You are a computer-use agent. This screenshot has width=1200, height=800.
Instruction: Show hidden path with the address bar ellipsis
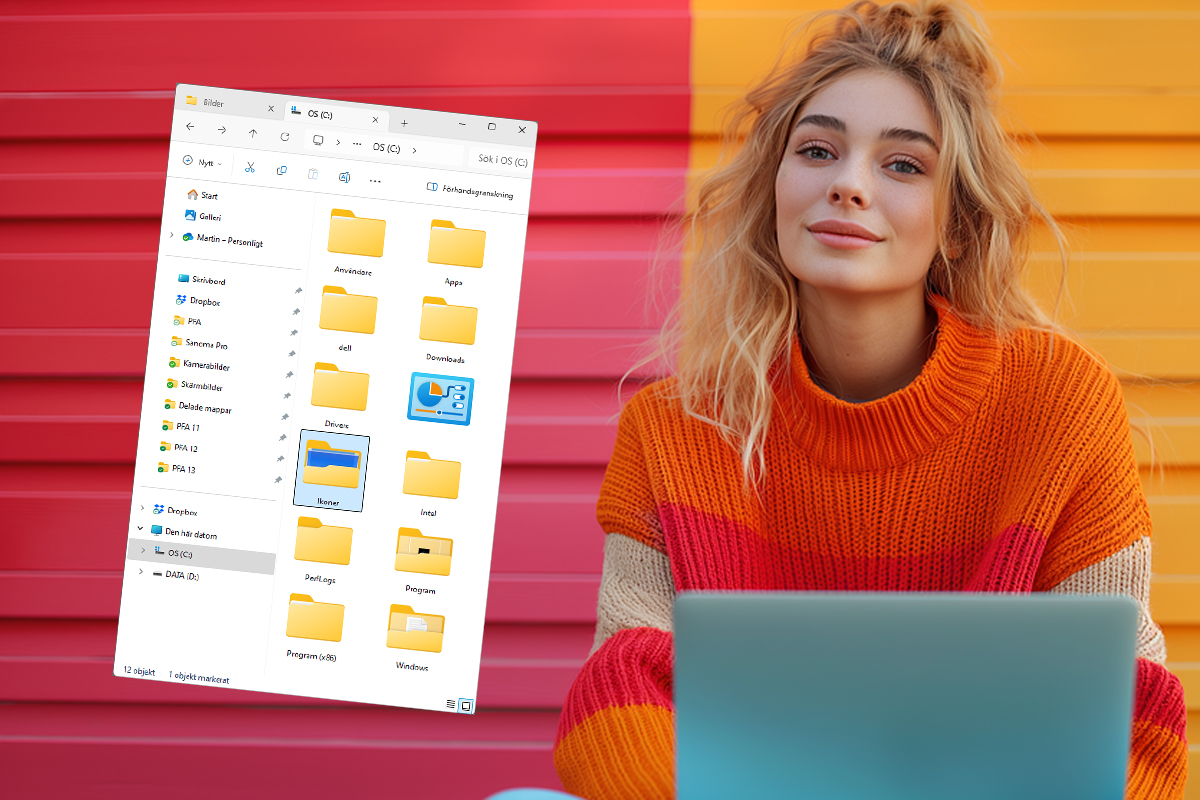click(357, 144)
